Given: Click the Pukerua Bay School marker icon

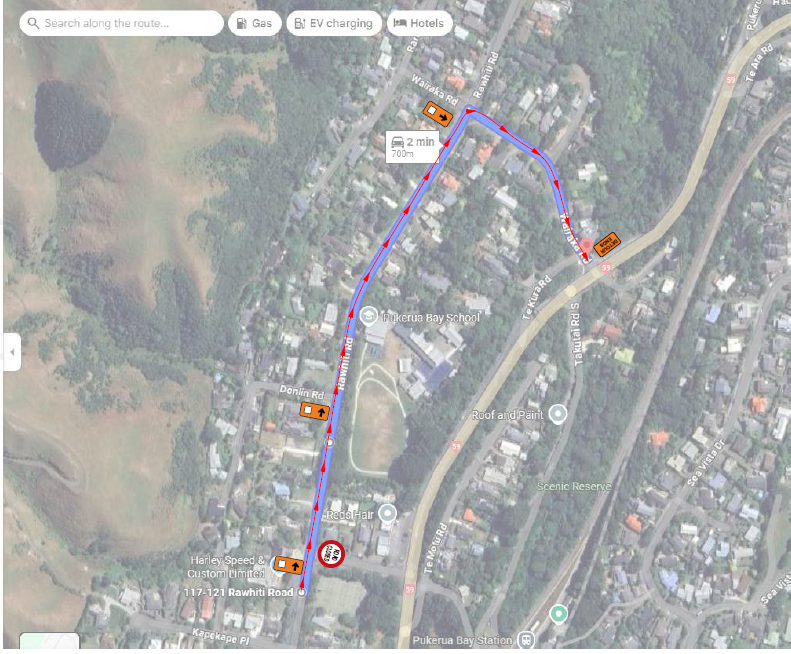Looking at the screenshot, I should (x=369, y=316).
